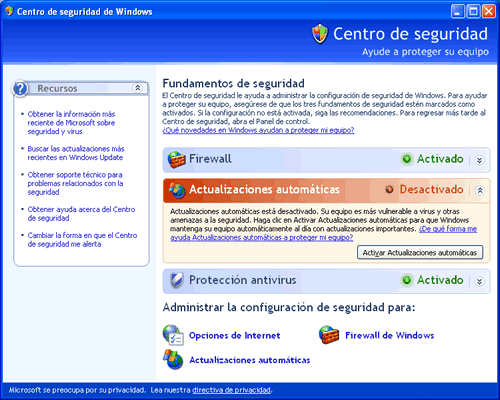
Task: Click the 'Desactivado' status text
Action: [x=431, y=189]
